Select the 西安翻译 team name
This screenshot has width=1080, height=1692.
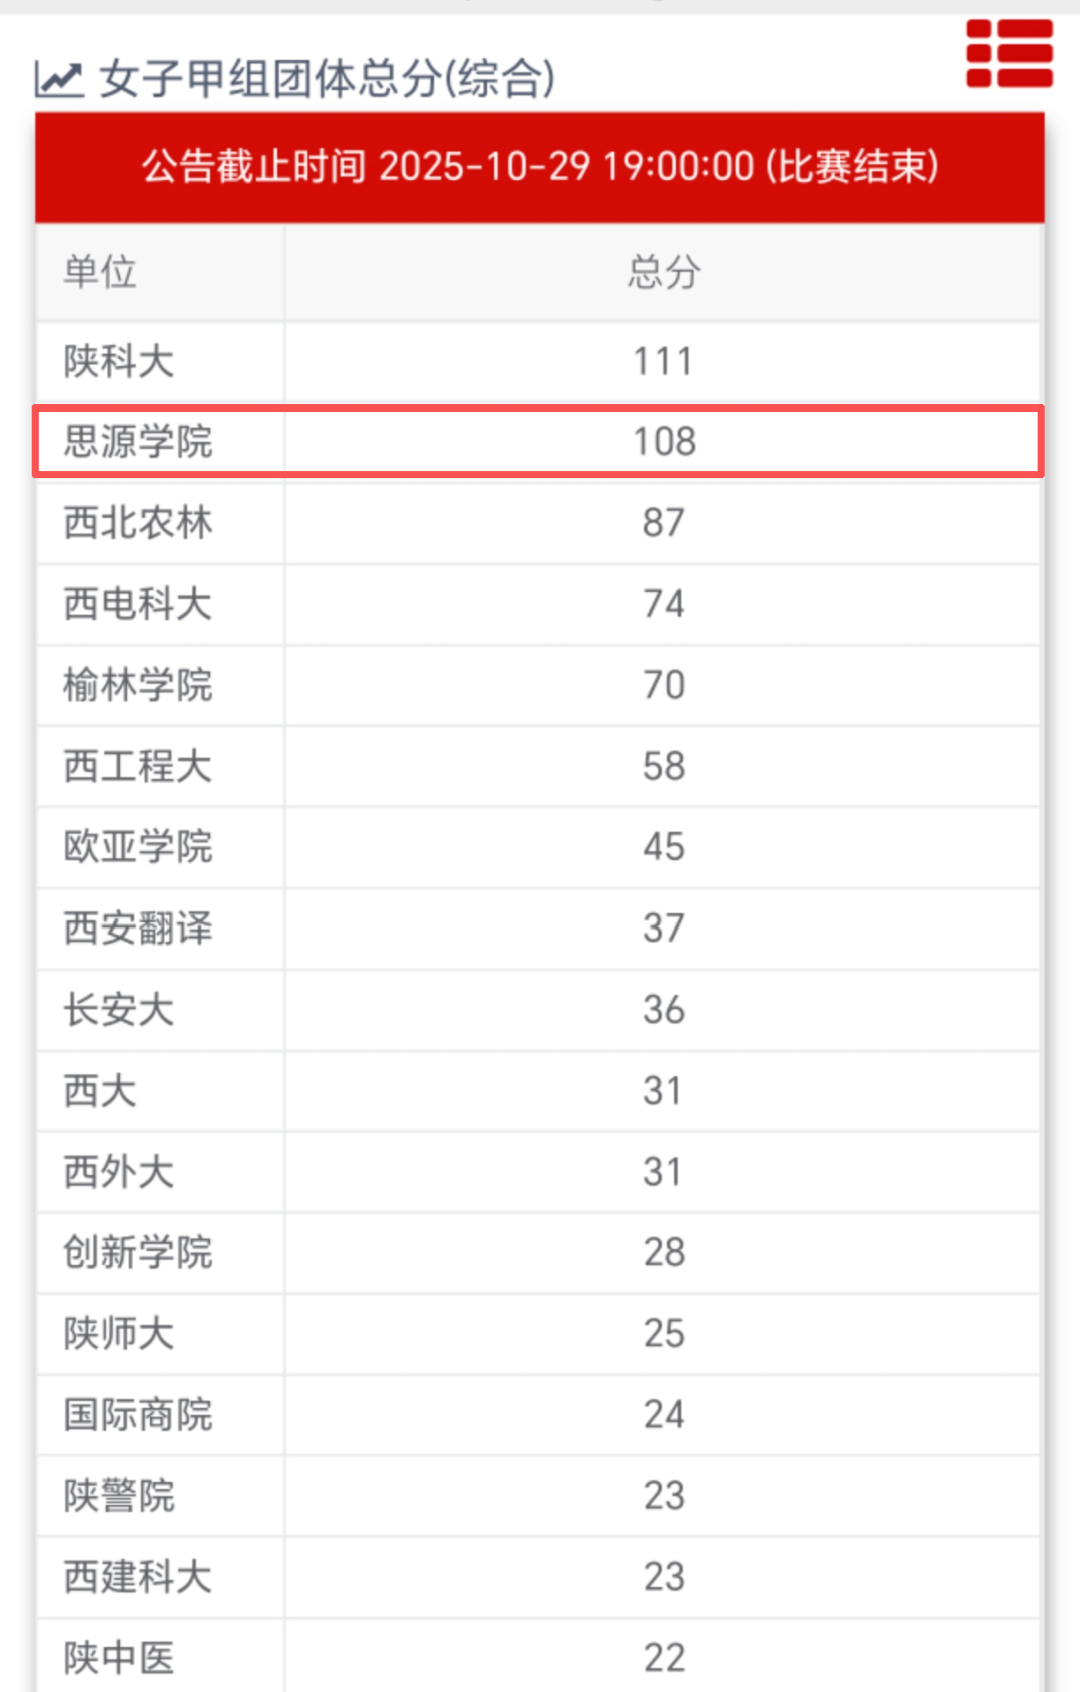tap(135, 928)
